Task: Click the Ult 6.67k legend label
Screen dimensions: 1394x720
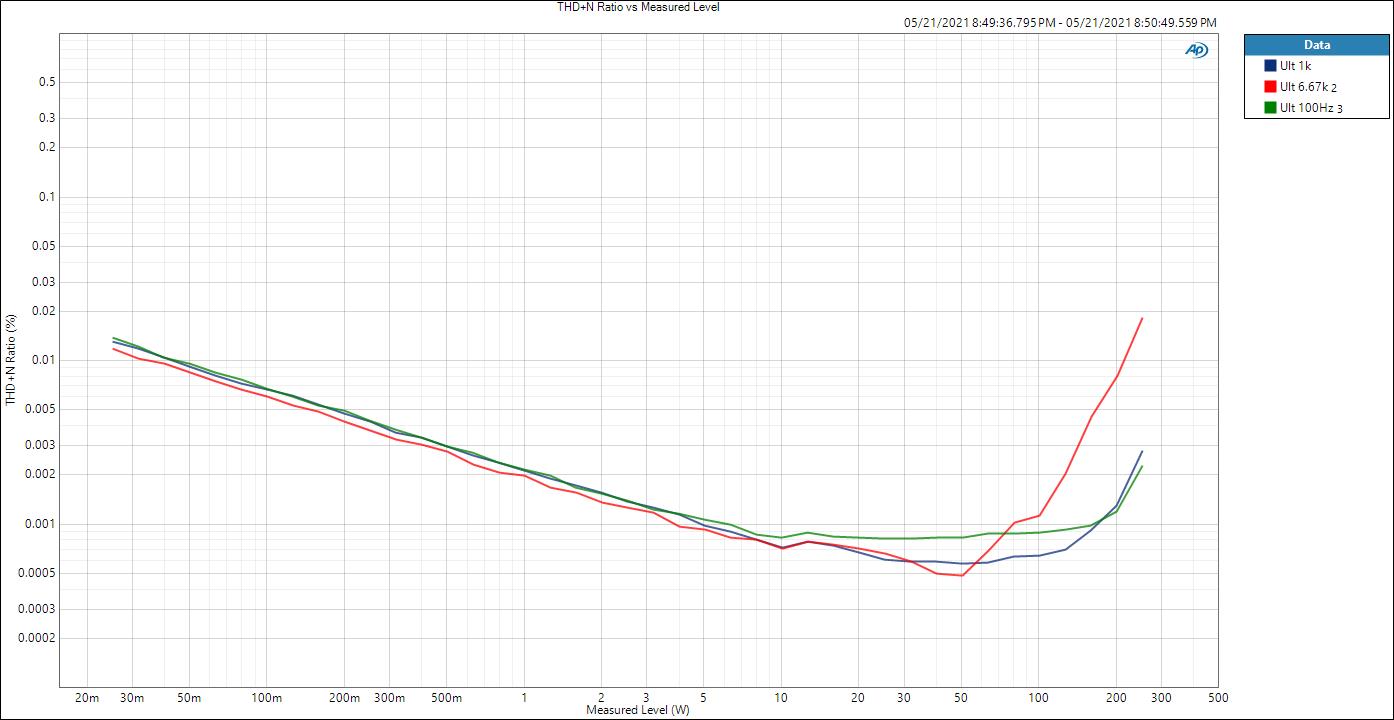Action: coord(1303,87)
